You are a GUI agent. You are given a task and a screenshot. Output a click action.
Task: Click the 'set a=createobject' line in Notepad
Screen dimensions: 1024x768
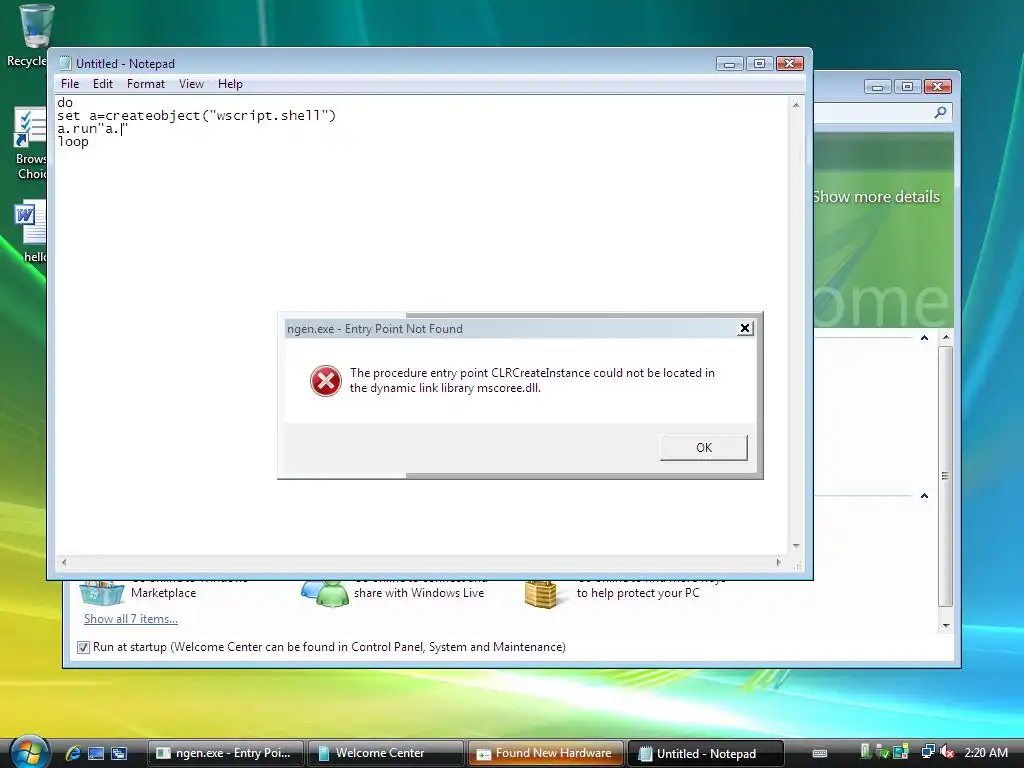197,116
